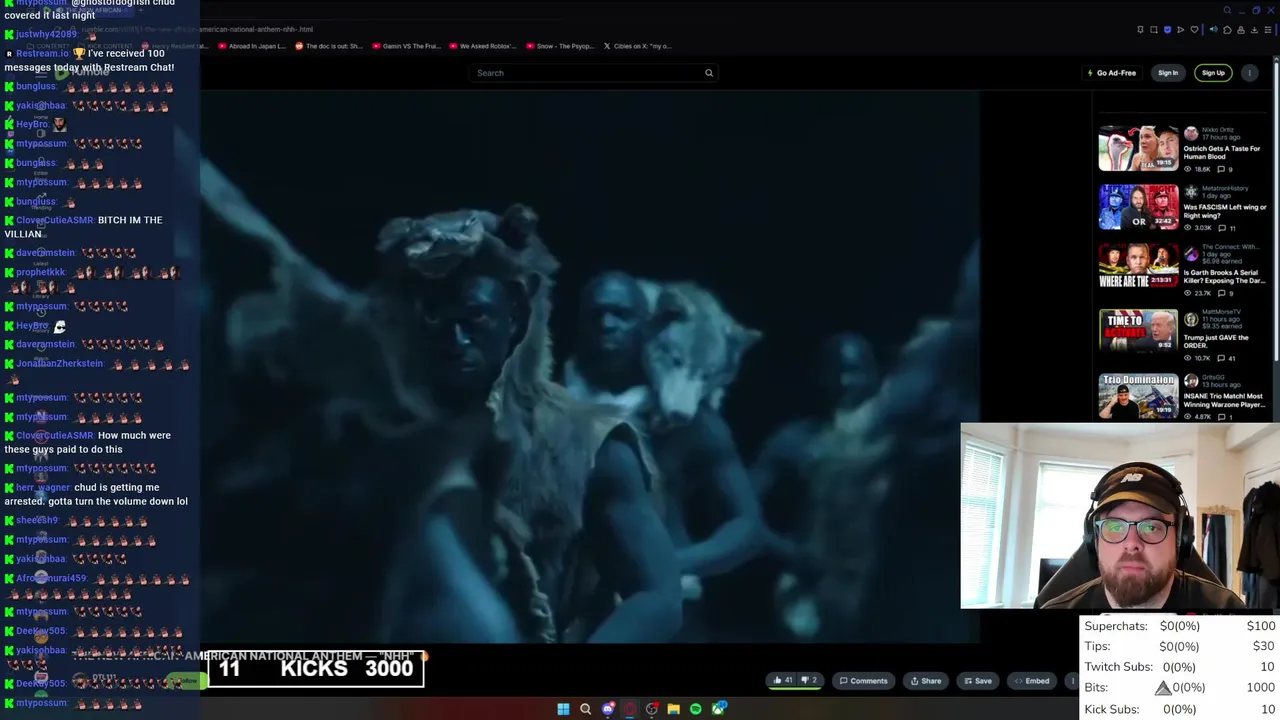Open the 'Ostrich Gets A Taste For Human Blood' thumbnail
This screenshot has height=720, width=1280.
coord(1138,149)
